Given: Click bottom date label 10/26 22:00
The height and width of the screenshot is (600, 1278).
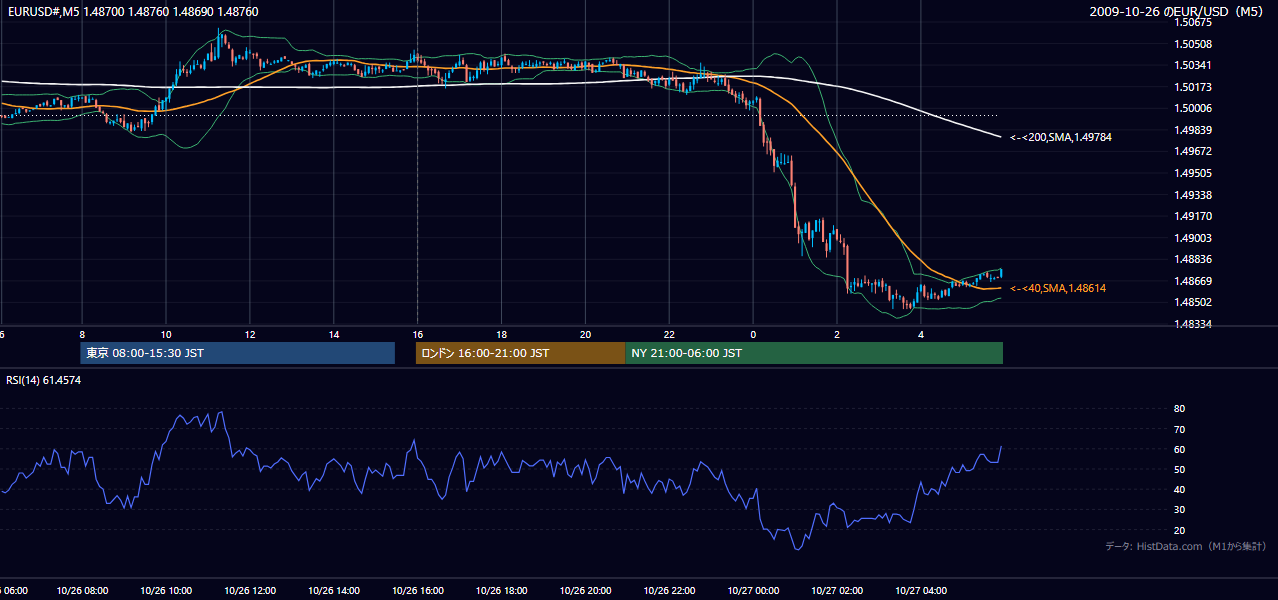Looking at the screenshot, I should (670, 591).
